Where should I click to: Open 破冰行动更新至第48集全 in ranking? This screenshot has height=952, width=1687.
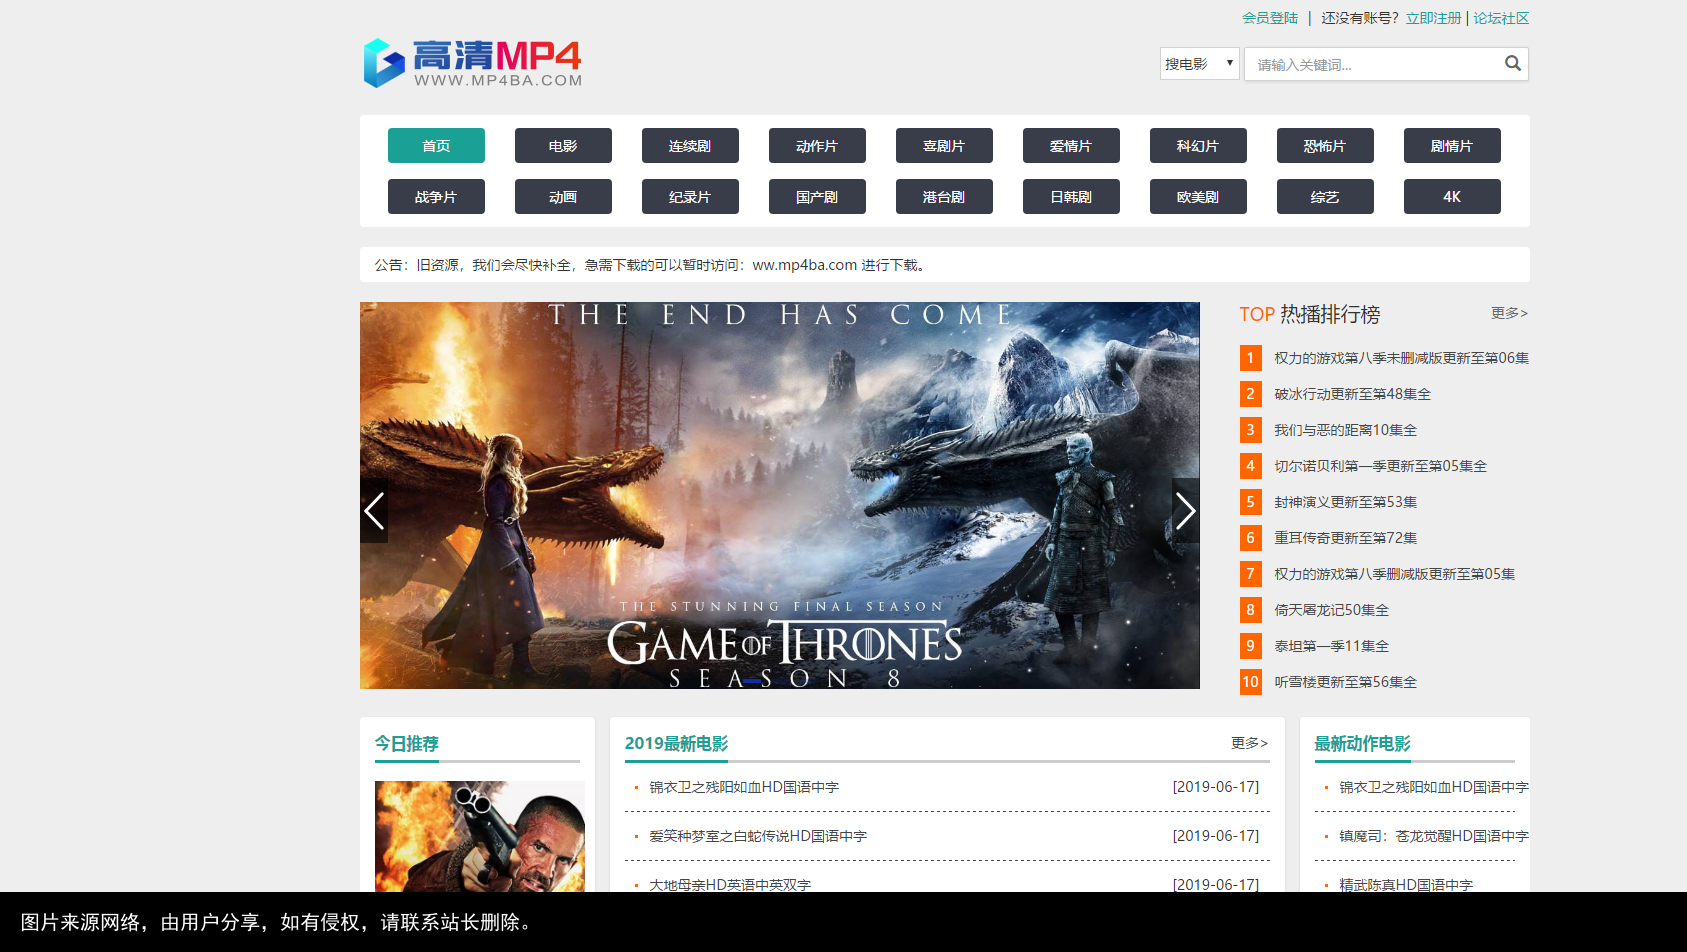[x=1352, y=394]
